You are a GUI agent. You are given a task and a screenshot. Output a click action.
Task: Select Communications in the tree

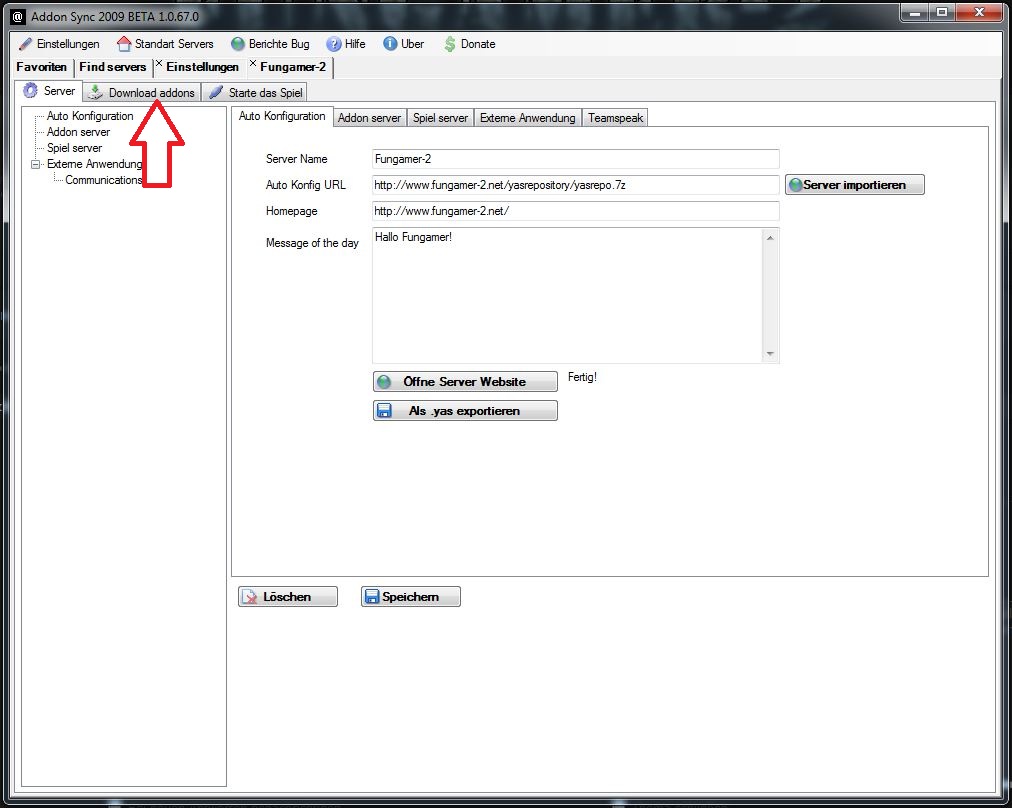pos(103,180)
